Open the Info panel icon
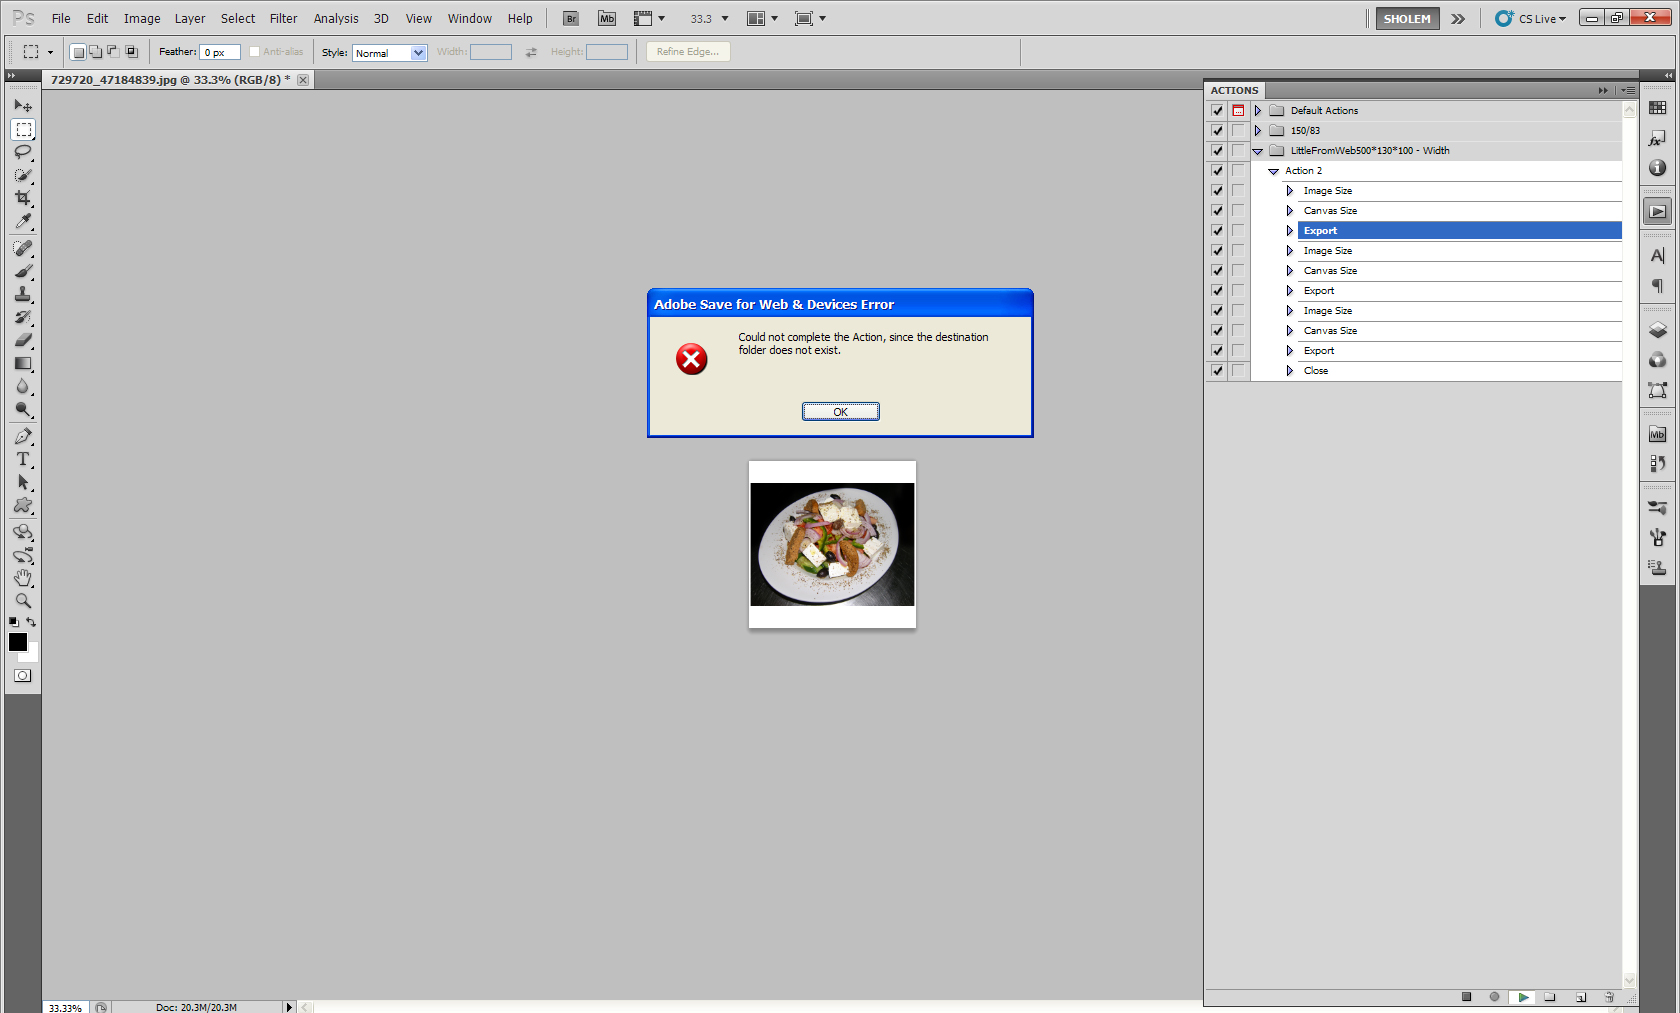This screenshot has height=1013, width=1680. [x=1657, y=168]
